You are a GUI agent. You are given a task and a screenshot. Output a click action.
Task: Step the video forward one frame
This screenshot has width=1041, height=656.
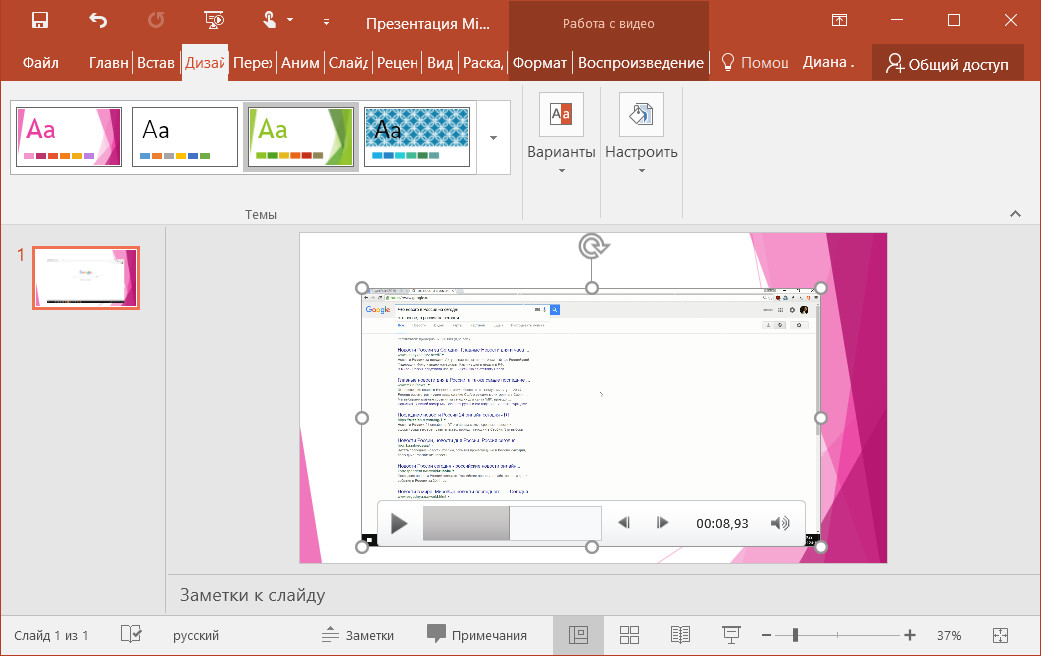[662, 522]
